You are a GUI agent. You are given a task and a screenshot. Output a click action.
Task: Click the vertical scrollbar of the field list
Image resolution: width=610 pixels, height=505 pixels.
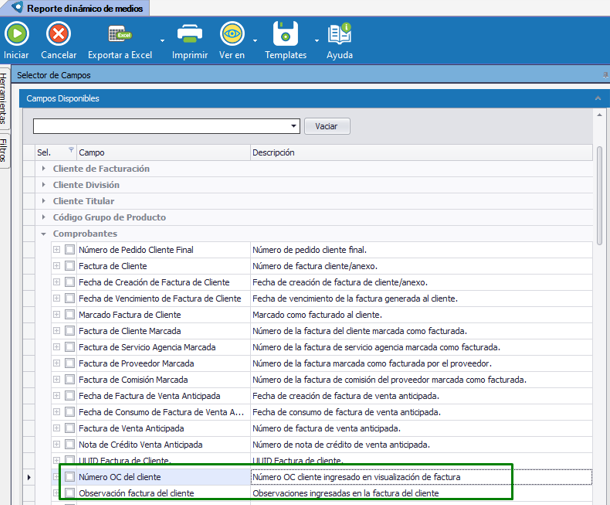[x=600, y=200]
